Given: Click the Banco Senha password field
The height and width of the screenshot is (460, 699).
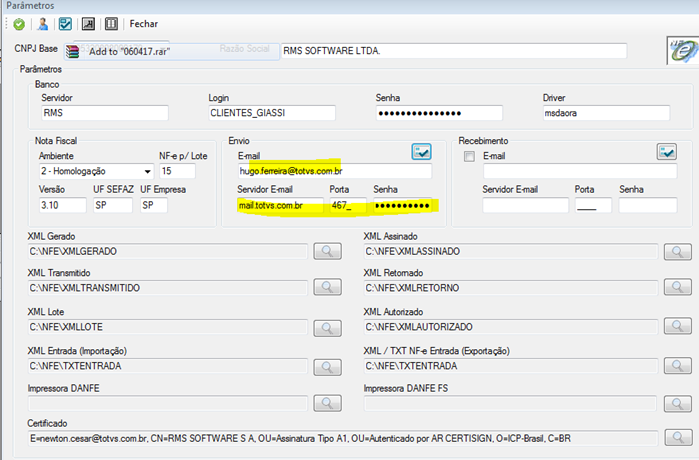Looking at the screenshot, I should 439,113.
